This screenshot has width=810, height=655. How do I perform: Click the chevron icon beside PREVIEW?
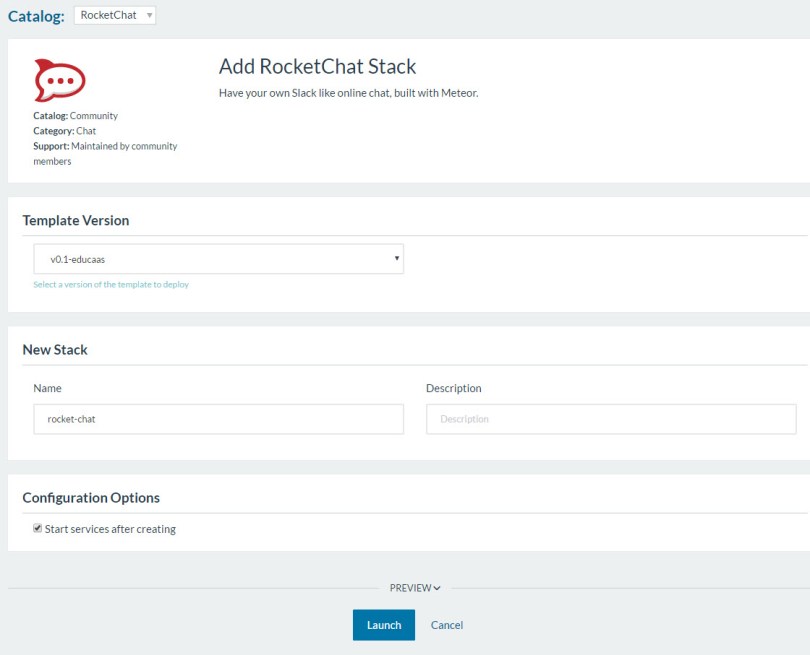pyautogui.click(x=438, y=588)
